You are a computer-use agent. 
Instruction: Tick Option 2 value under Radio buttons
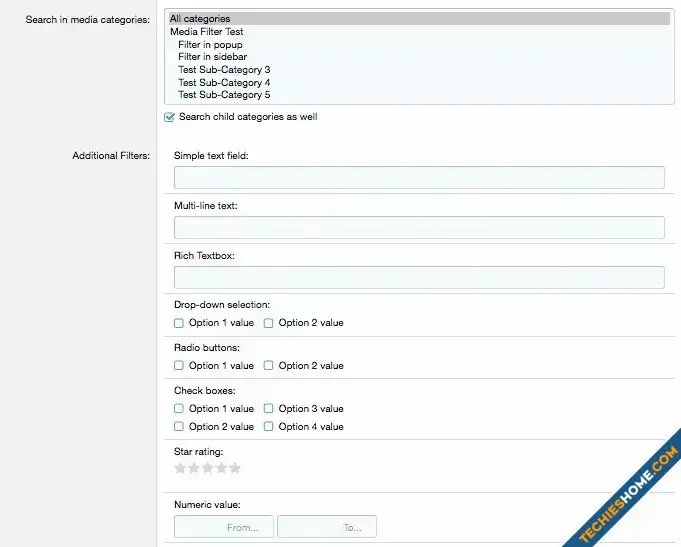tap(268, 365)
